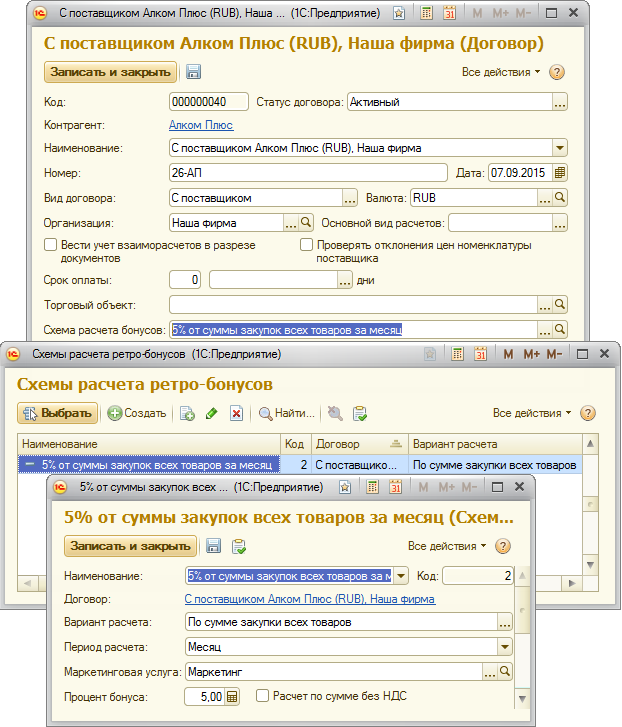The height and width of the screenshot is (727, 622).
Task: Sort by Договор column header
Action: click(360, 444)
